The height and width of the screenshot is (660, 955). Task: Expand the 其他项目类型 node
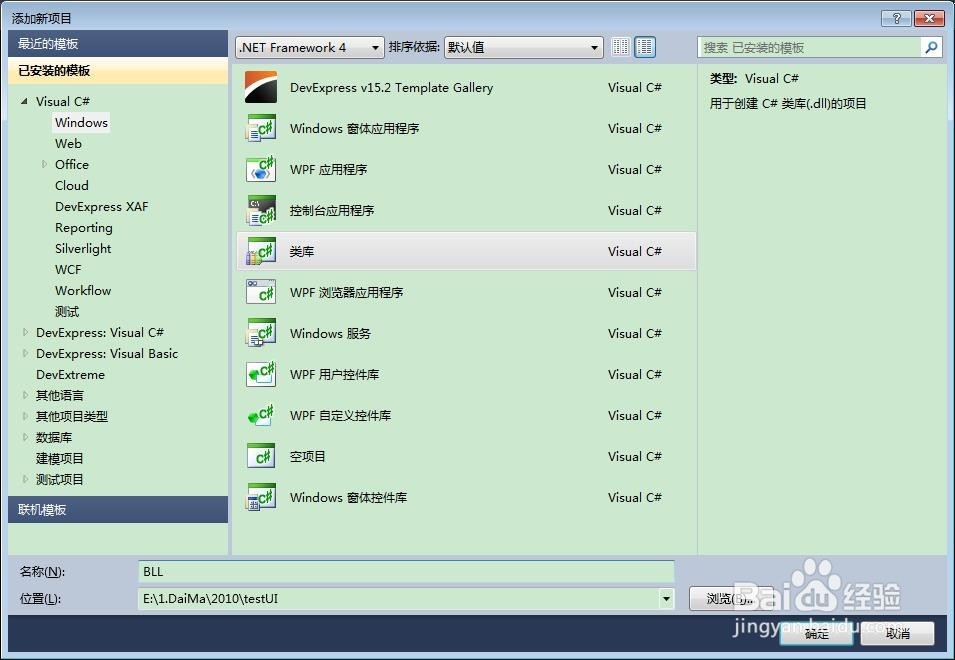(25, 416)
